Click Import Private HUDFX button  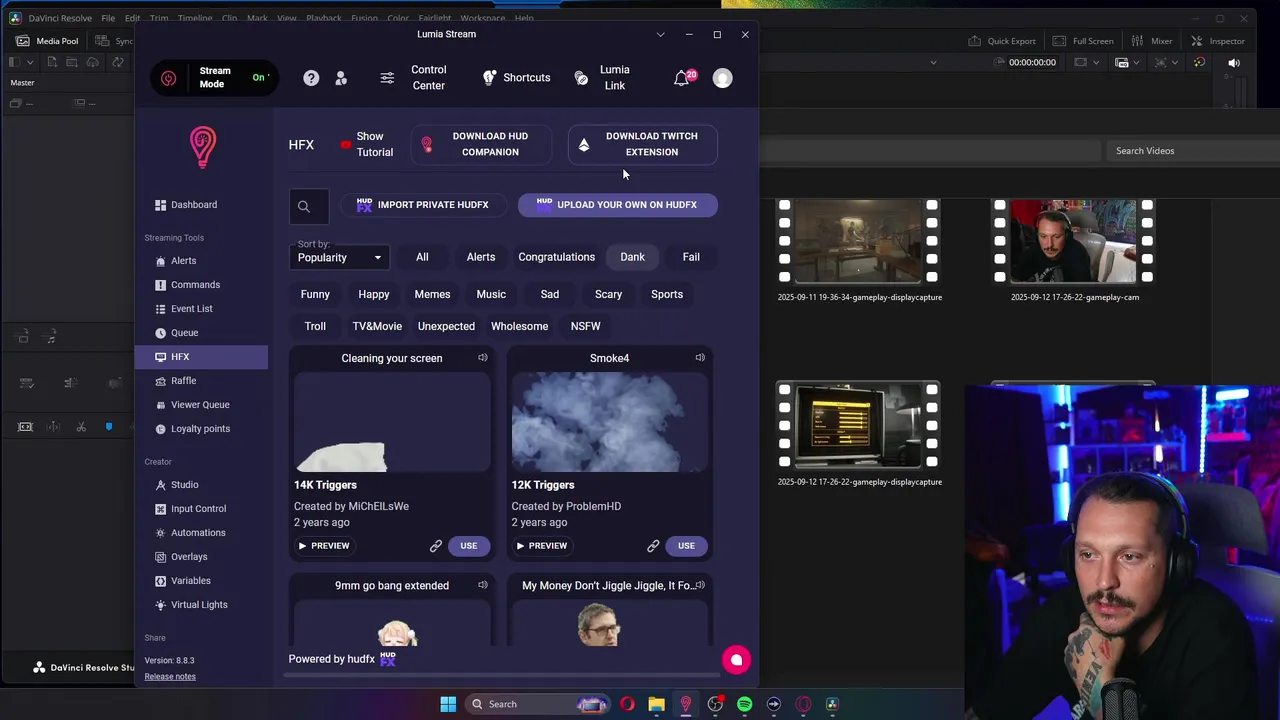tap(423, 205)
